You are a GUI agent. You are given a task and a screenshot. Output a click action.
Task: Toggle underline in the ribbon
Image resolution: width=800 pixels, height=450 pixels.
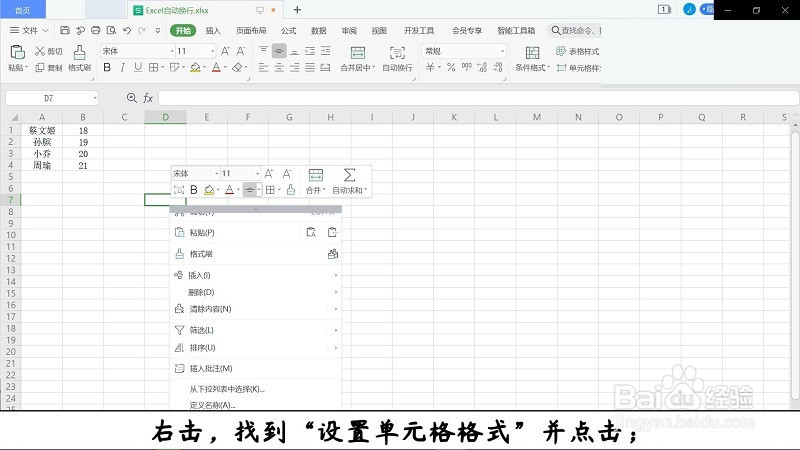tap(138, 67)
